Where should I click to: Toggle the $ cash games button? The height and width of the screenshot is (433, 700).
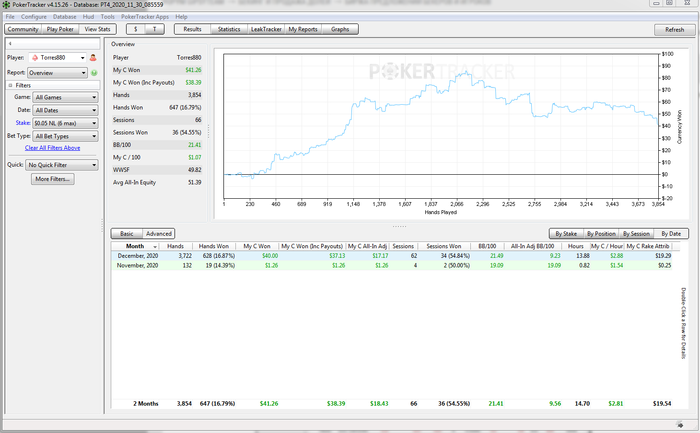point(136,29)
